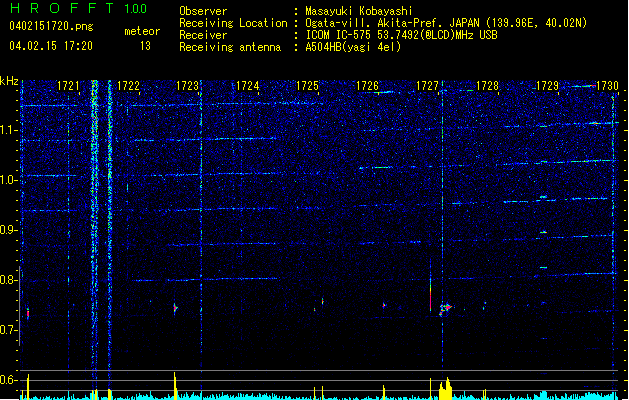The image size is (629, 400).
Task: Click the 1730 time marker
Action: point(607,86)
